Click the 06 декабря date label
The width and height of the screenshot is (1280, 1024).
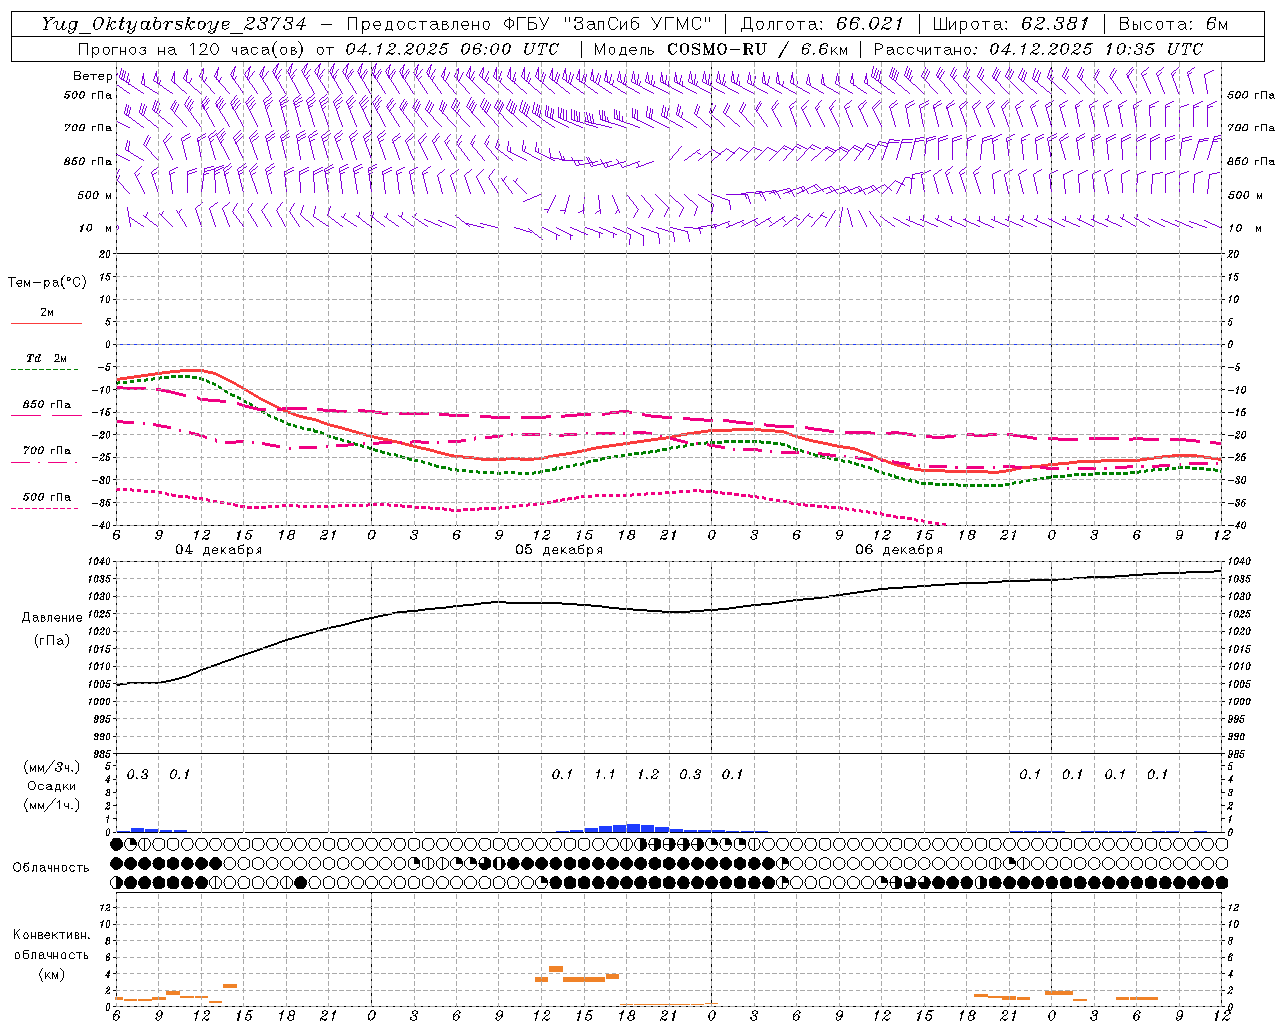pos(899,550)
